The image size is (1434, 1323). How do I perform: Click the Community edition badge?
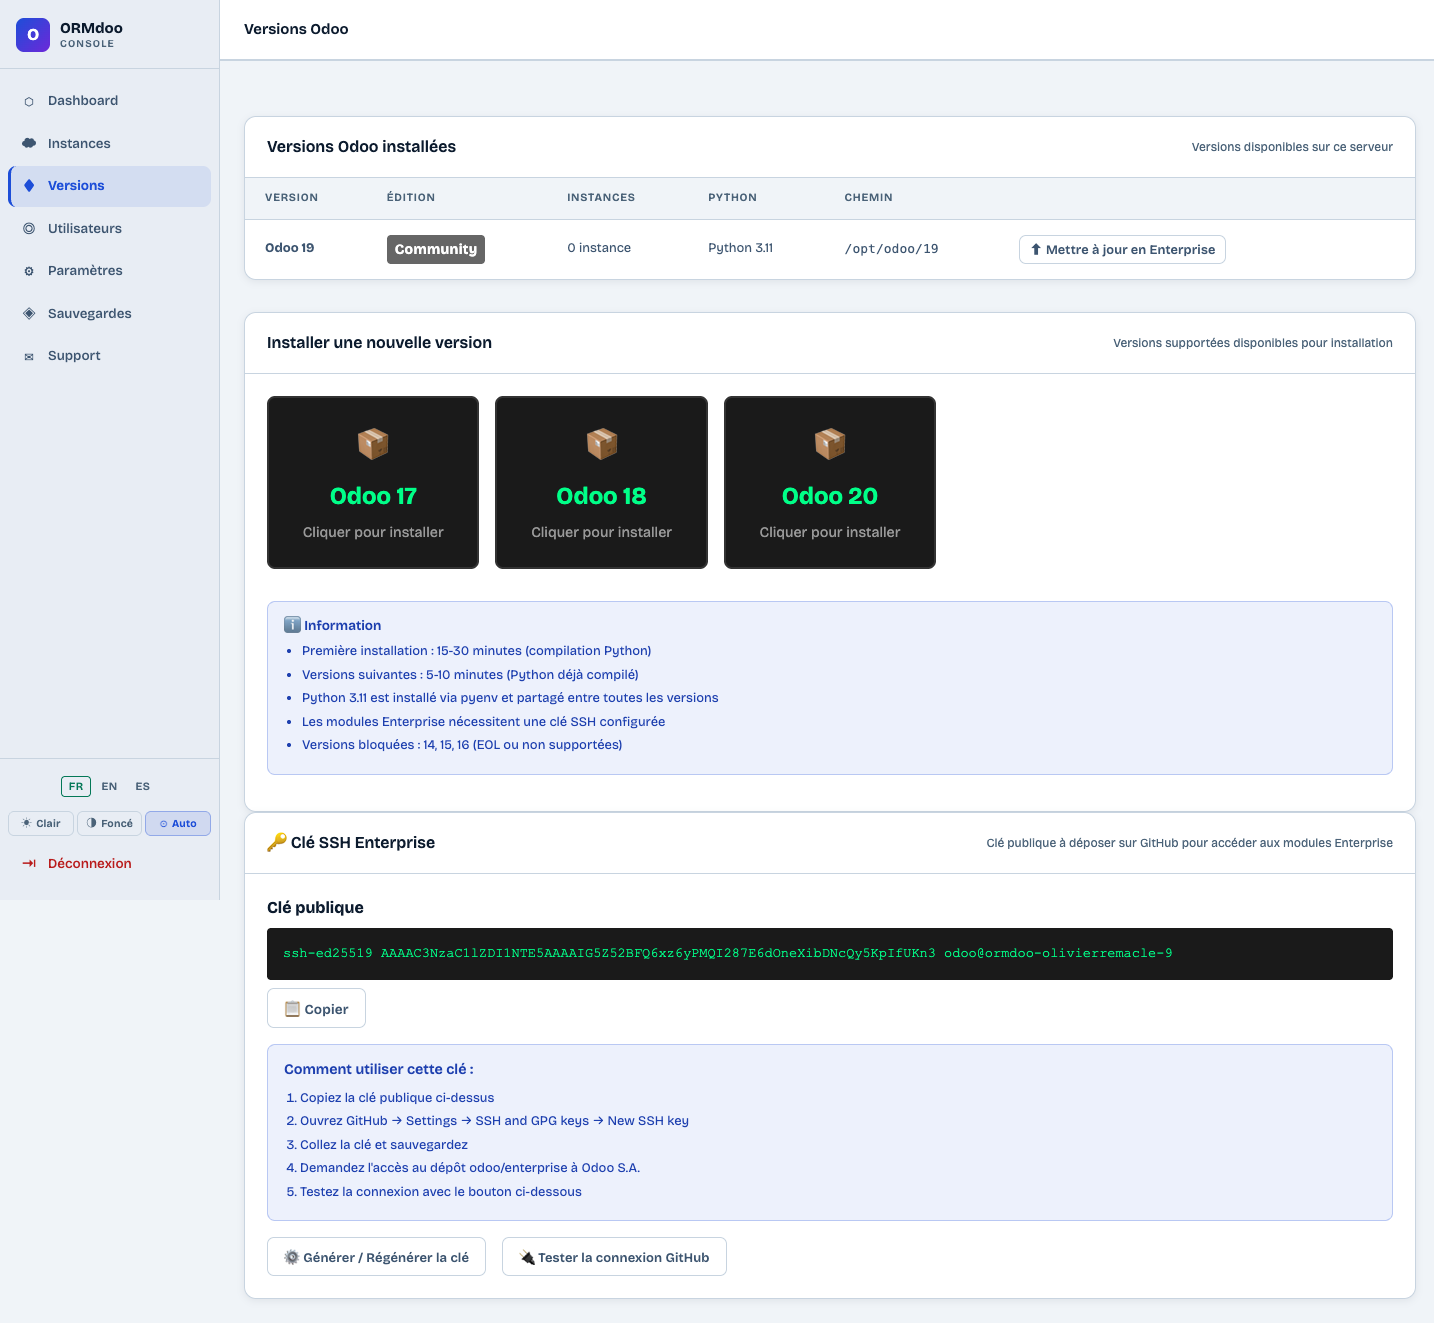[436, 249]
